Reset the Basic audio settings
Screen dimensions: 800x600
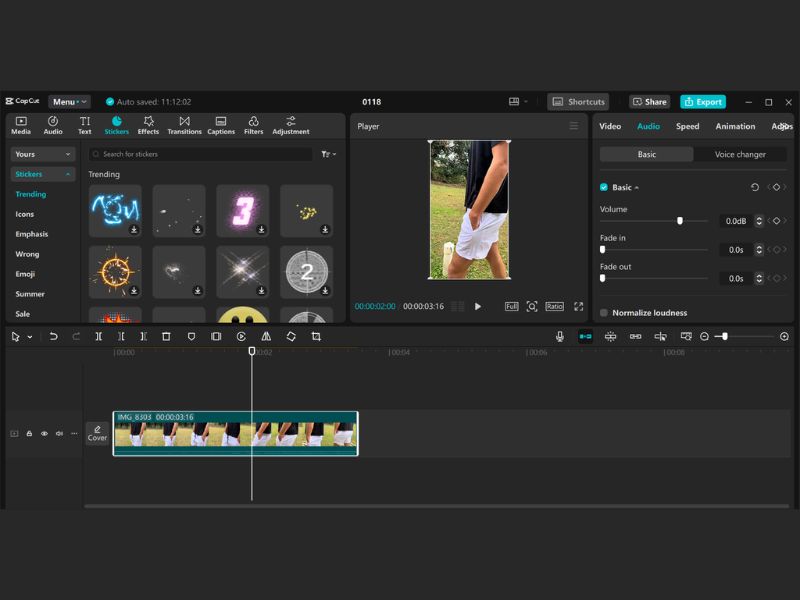coord(755,187)
